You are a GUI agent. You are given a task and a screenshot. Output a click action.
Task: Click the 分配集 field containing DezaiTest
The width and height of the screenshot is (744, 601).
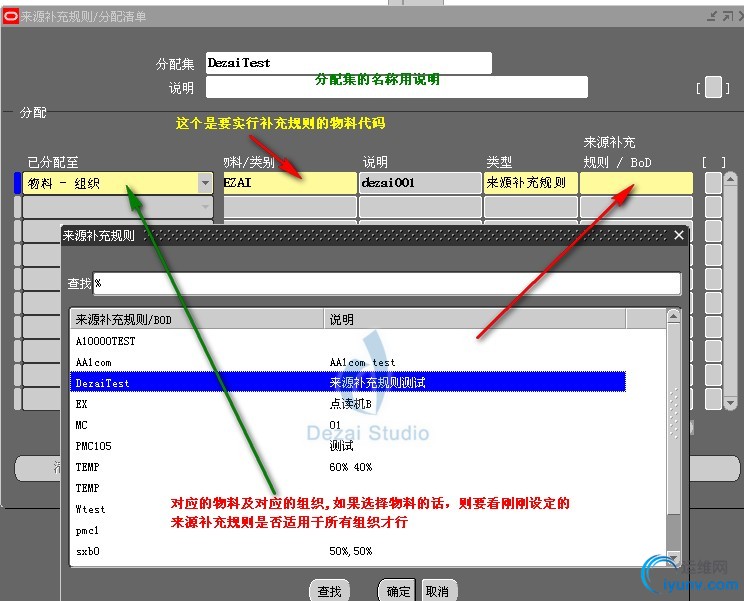click(349, 63)
